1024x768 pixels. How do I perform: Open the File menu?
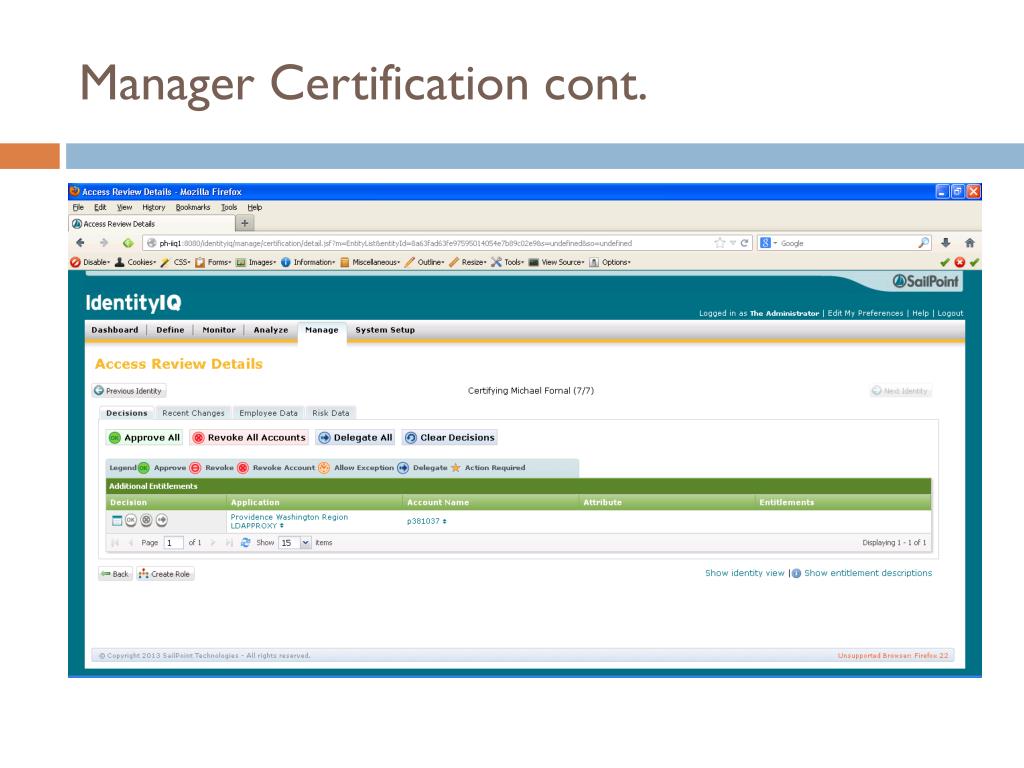pos(78,207)
